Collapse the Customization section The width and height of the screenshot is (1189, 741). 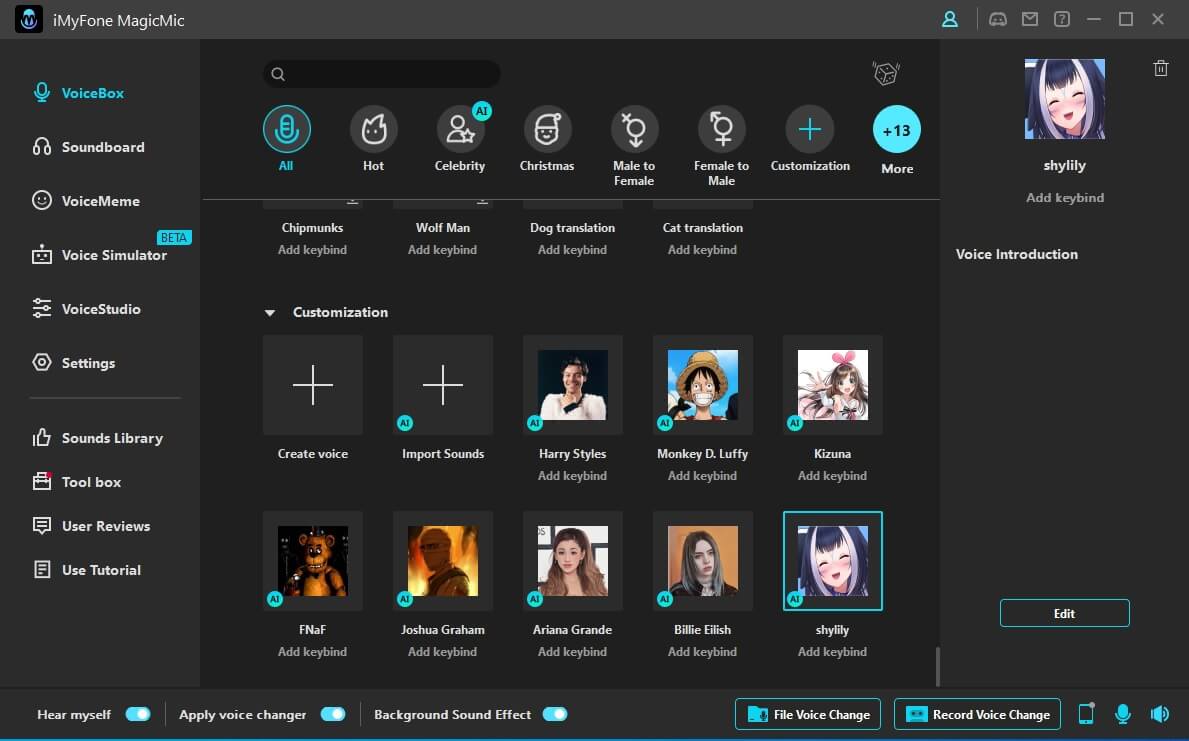point(270,312)
